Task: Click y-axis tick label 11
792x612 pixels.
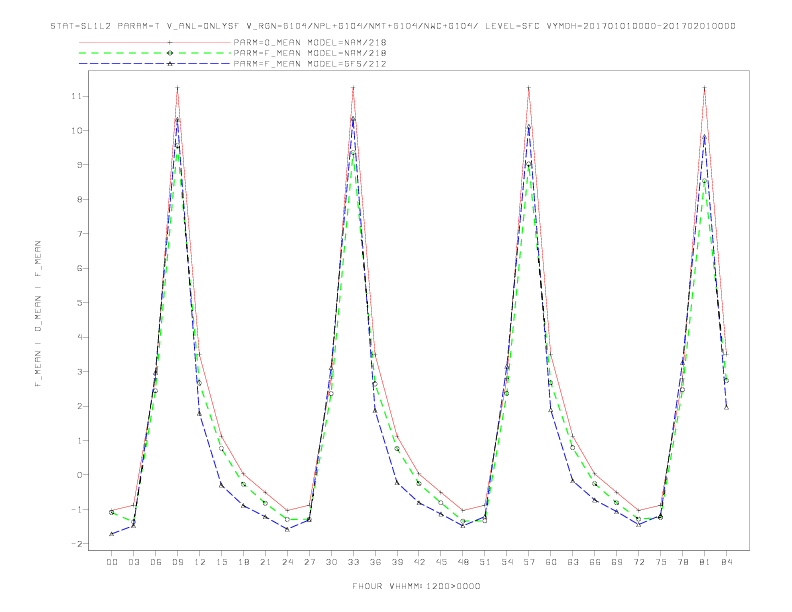Action: [77, 96]
